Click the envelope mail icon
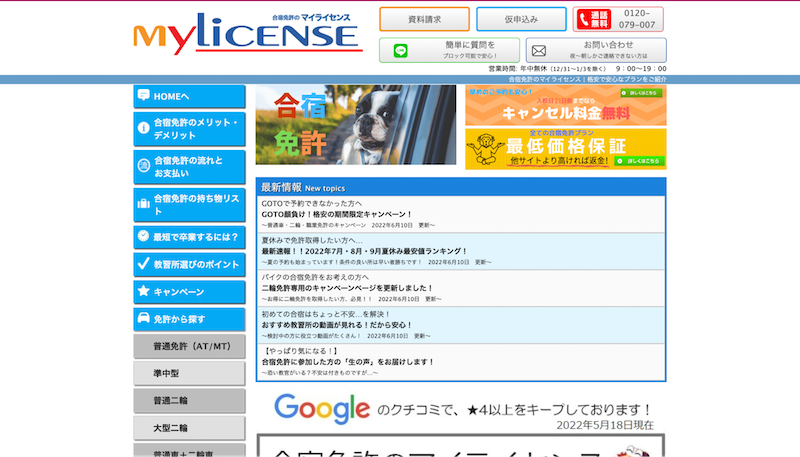Screen dimensions: 800x457 point(539,50)
